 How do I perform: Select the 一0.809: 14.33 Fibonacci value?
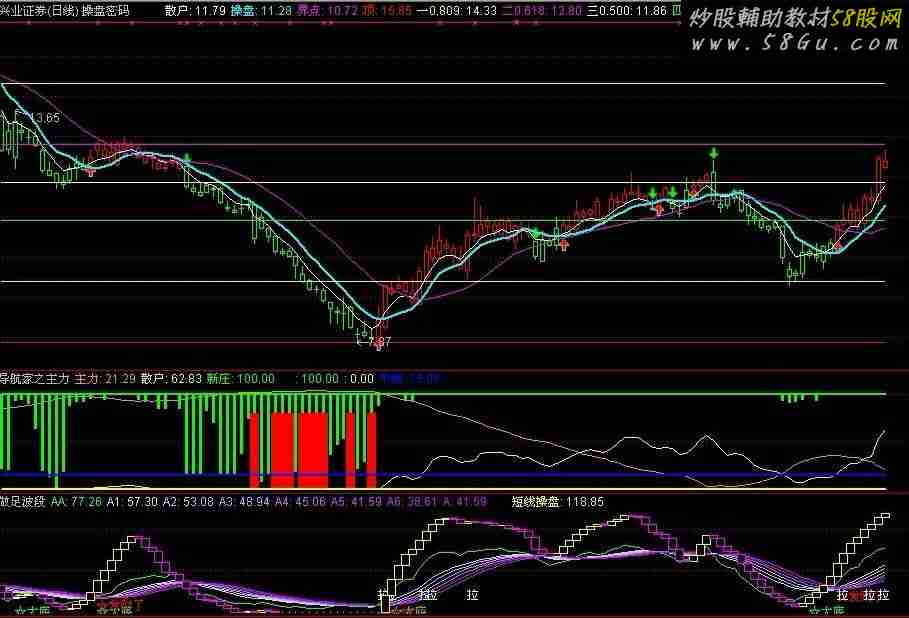(x=457, y=10)
